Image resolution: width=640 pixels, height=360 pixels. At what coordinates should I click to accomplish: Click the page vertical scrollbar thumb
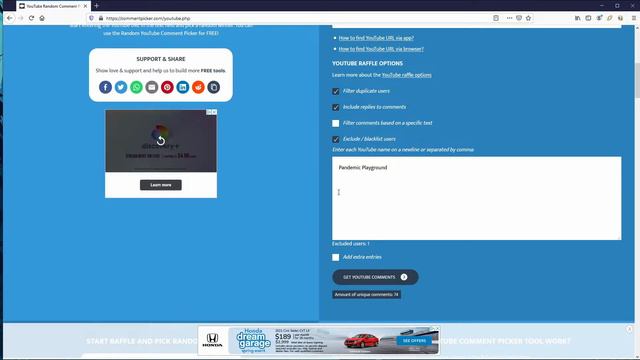pos(637,81)
